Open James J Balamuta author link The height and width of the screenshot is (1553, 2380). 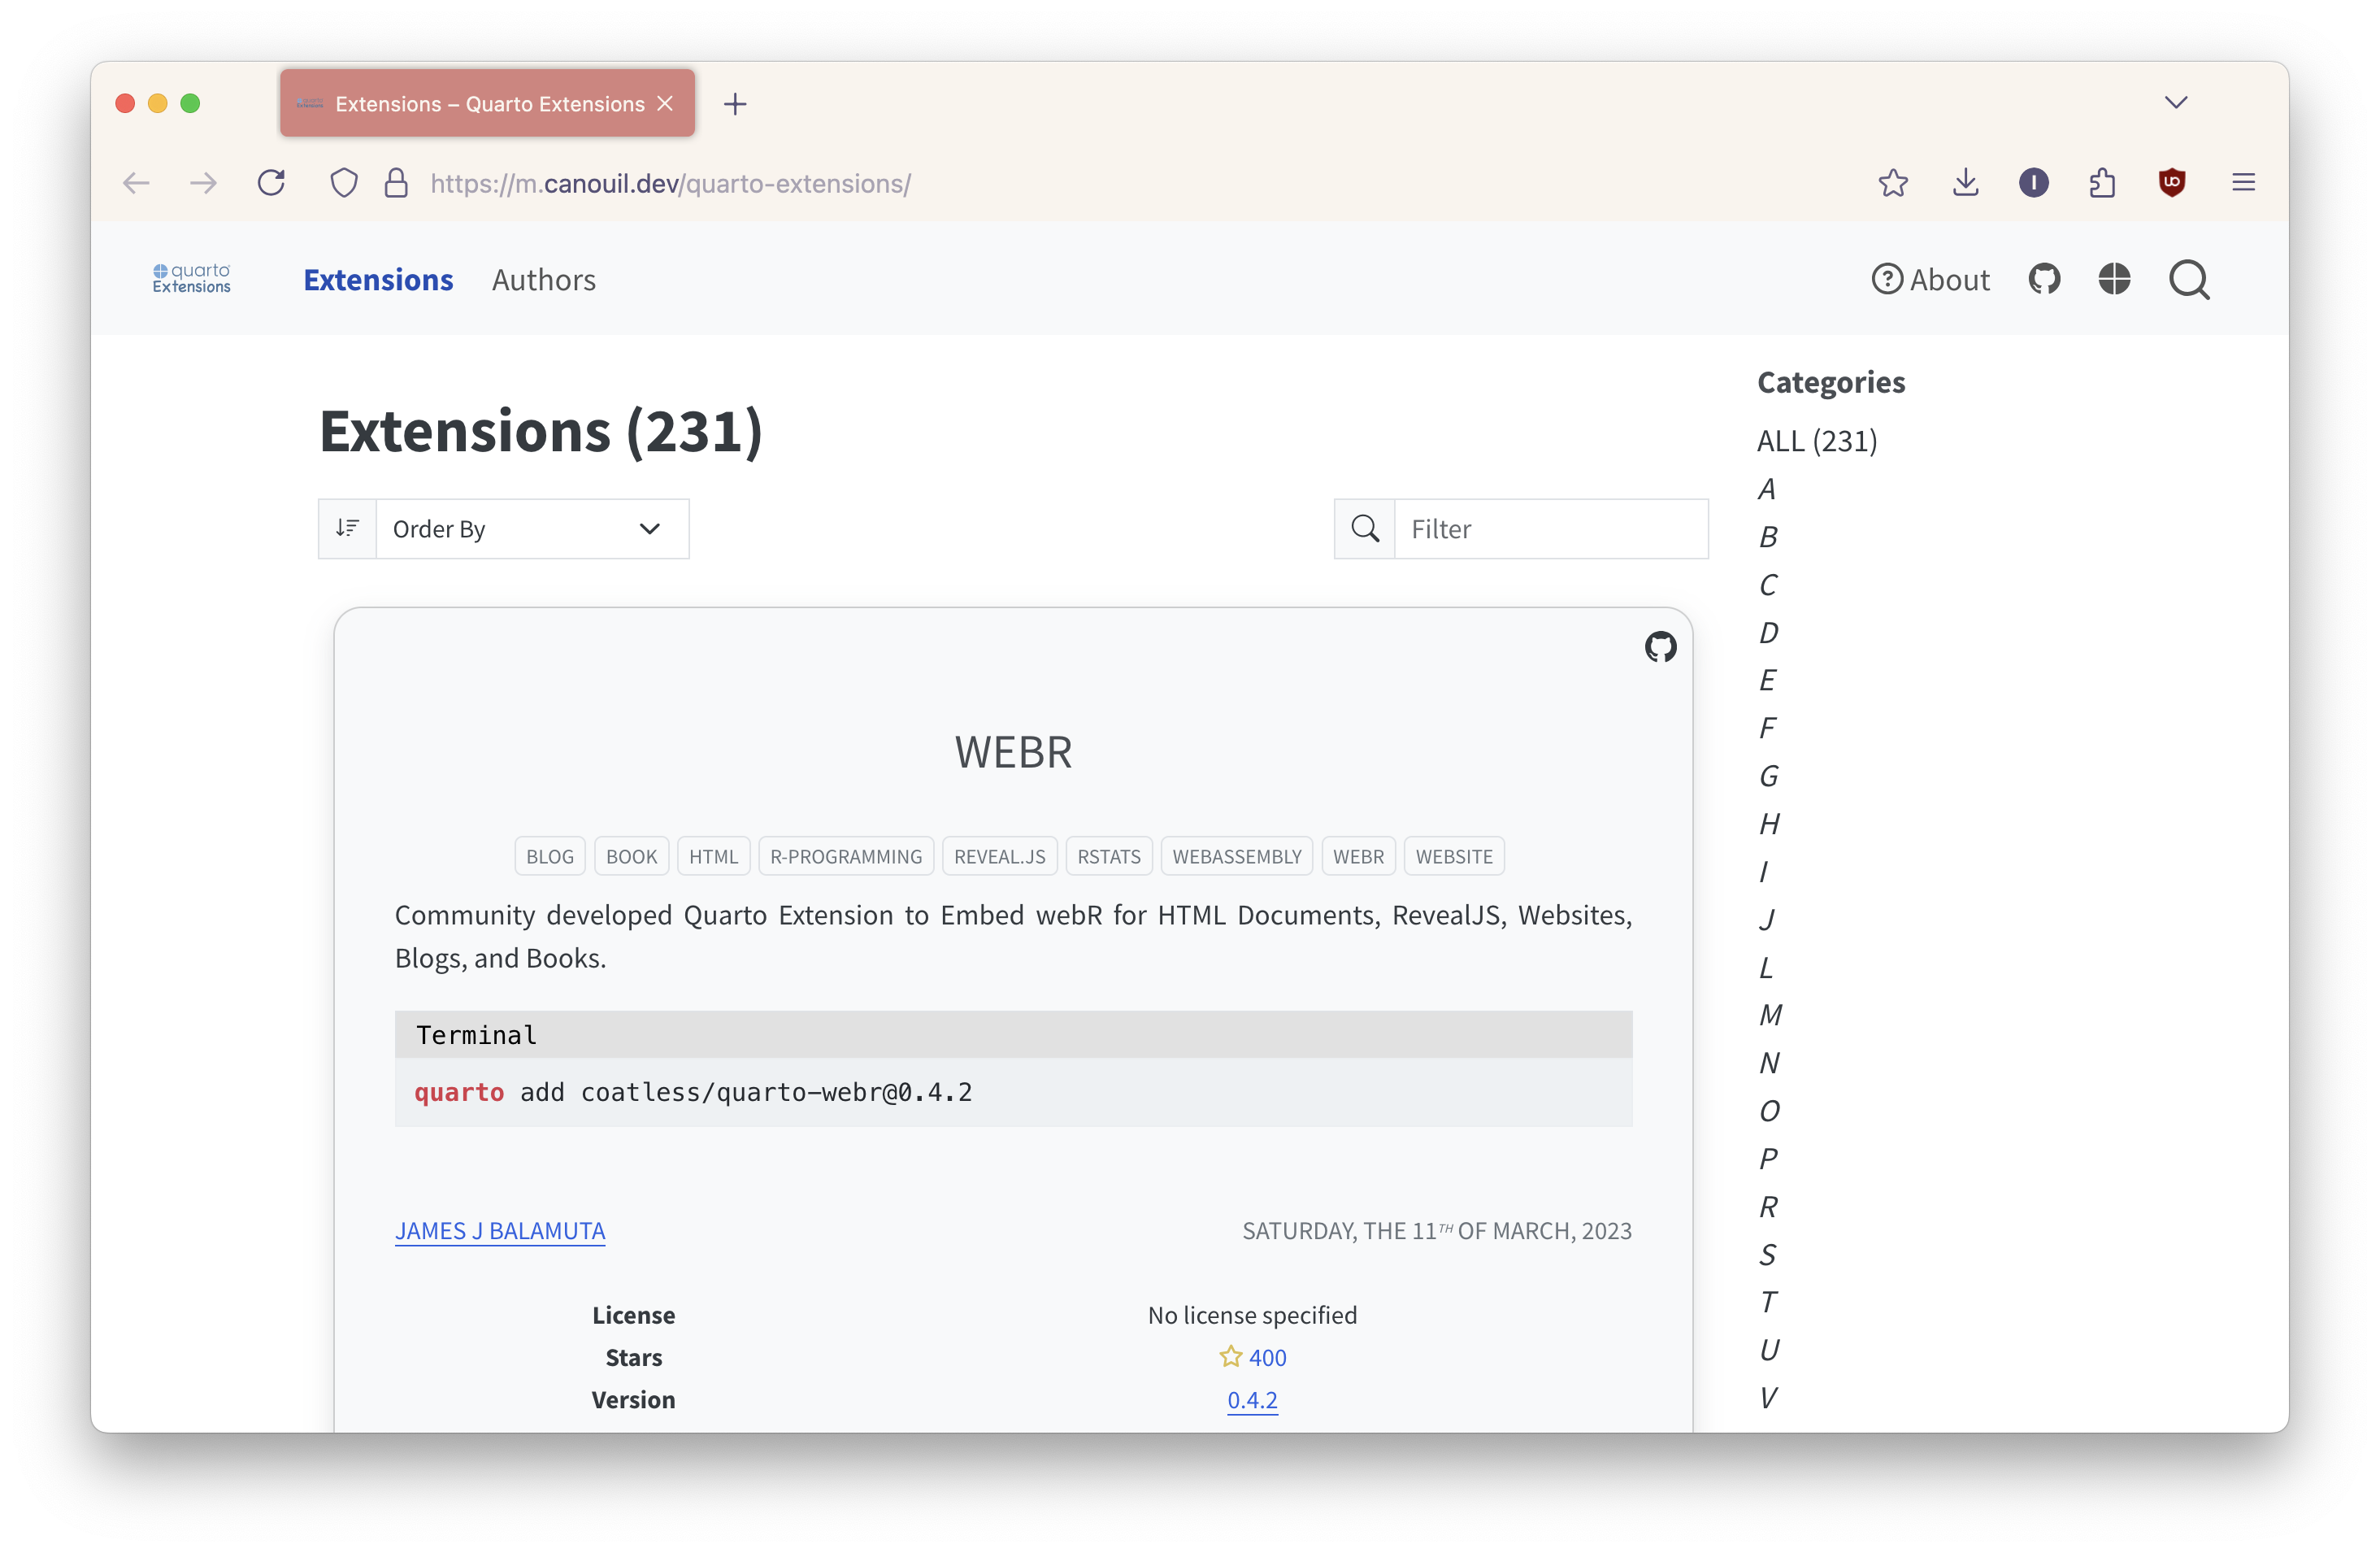[500, 1231]
